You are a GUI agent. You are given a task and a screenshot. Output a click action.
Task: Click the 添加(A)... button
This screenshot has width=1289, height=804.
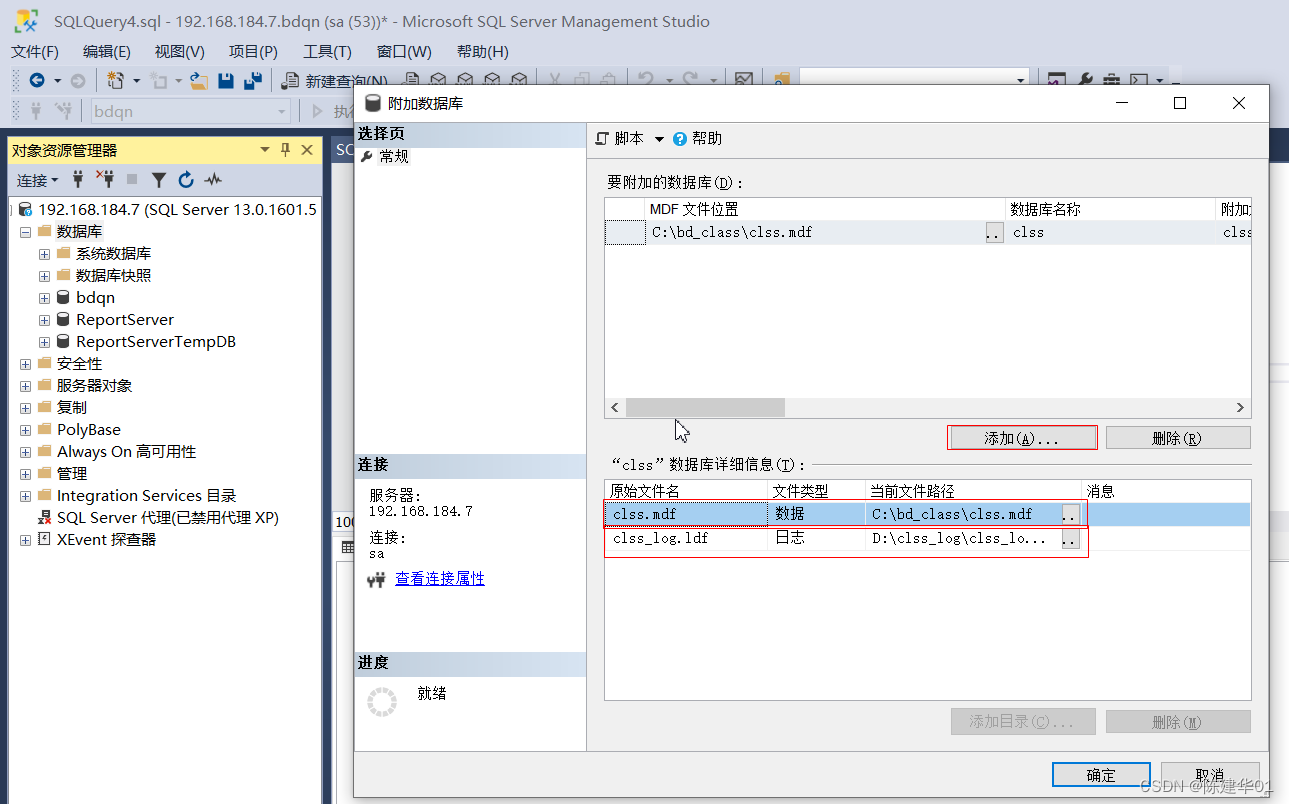click(1022, 438)
